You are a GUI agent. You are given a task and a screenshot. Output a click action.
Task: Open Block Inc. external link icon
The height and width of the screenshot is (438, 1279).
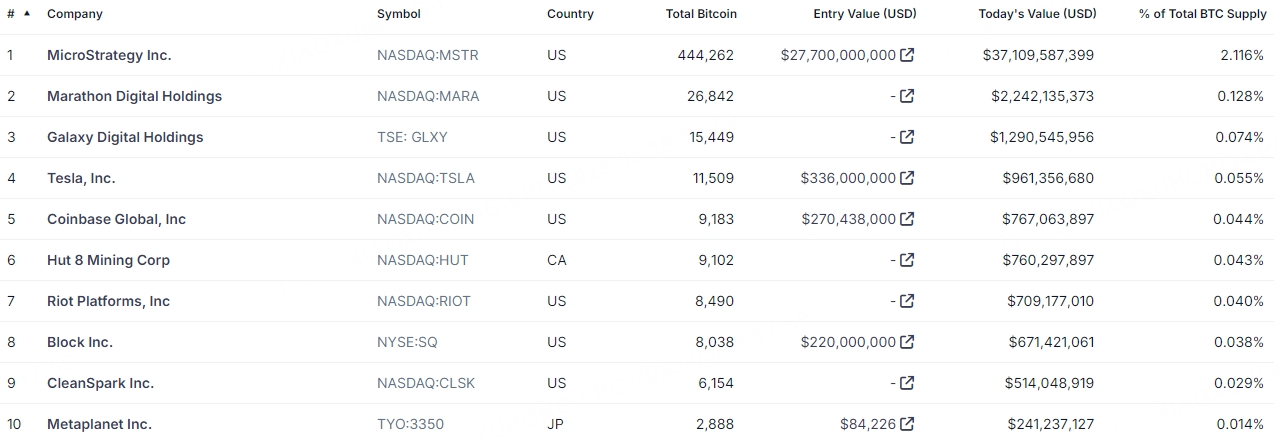click(x=907, y=342)
